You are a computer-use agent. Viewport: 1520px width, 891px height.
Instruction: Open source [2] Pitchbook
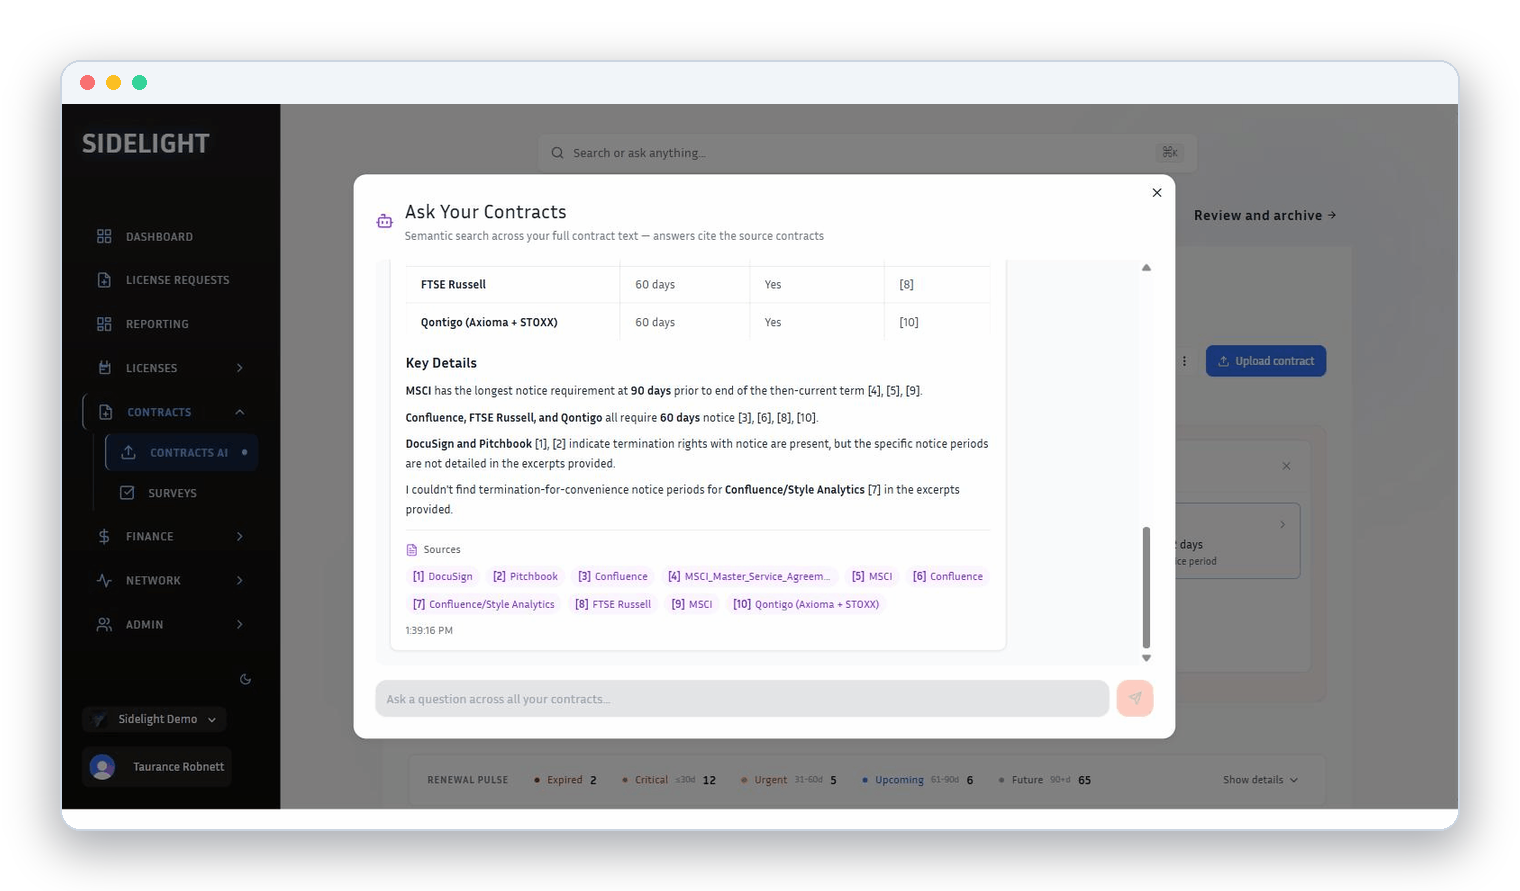coord(525,577)
